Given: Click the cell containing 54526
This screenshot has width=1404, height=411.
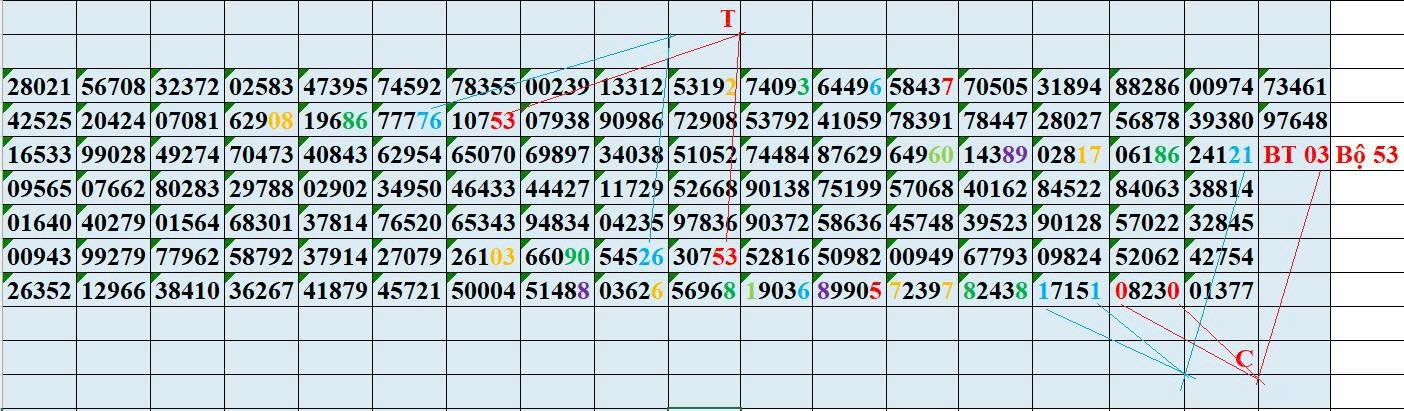Looking at the screenshot, I should click(x=630, y=258).
